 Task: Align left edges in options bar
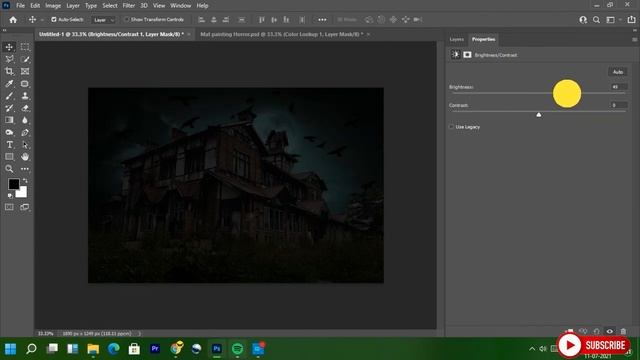click(201, 20)
